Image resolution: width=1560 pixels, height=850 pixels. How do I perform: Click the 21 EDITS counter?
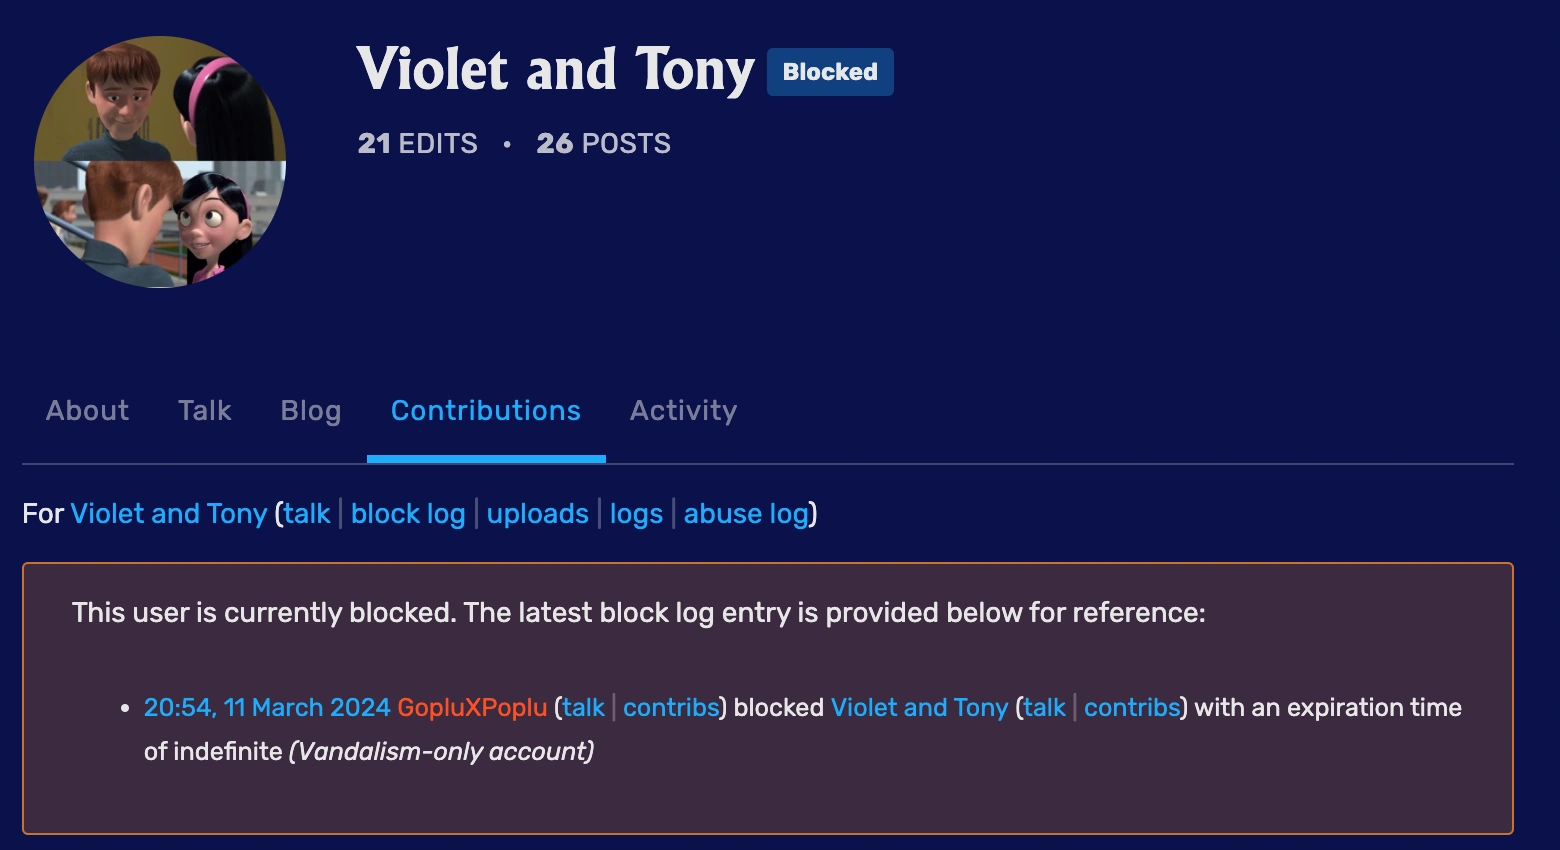click(x=417, y=143)
